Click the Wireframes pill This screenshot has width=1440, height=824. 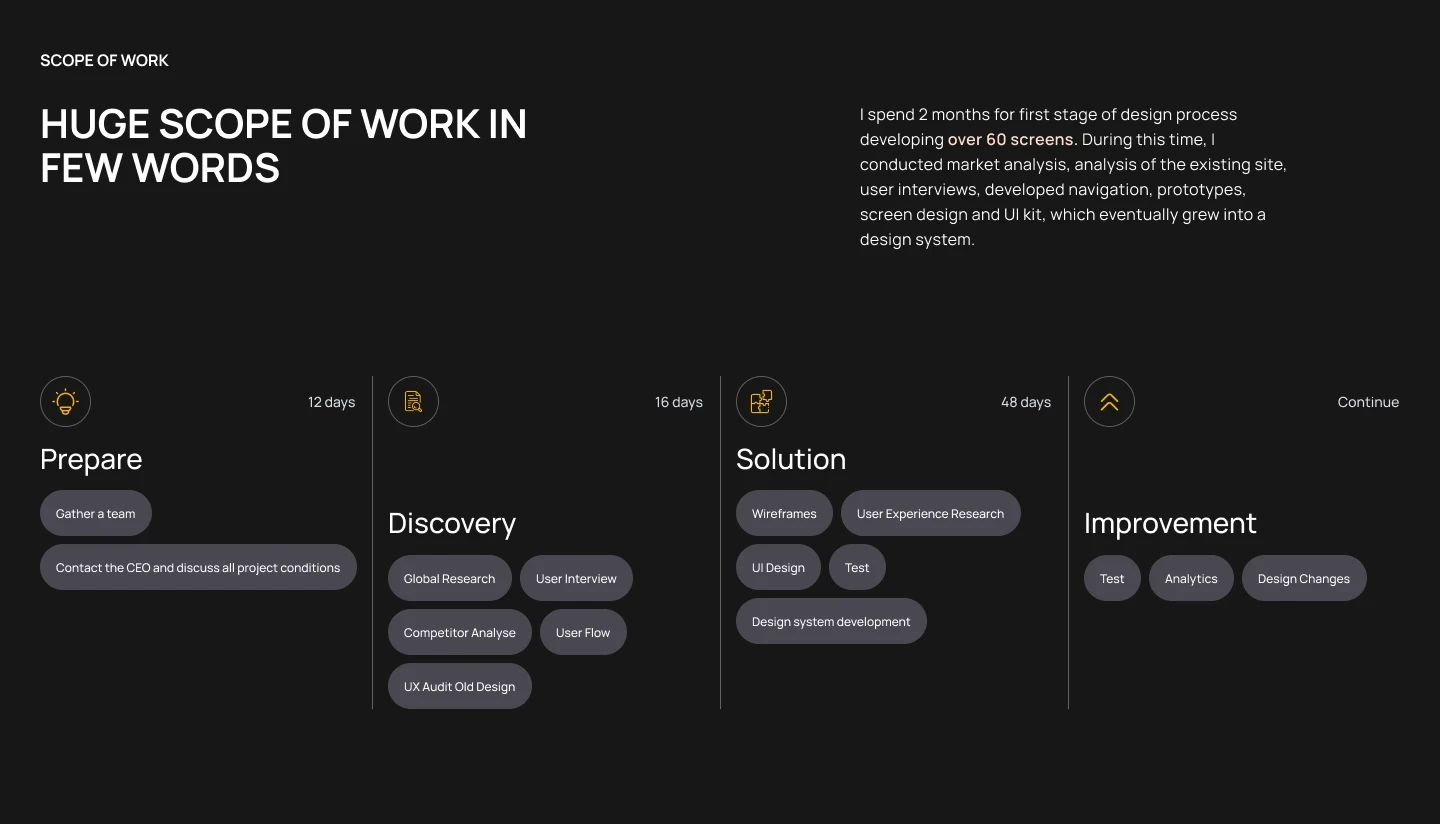click(x=784, y=513)
